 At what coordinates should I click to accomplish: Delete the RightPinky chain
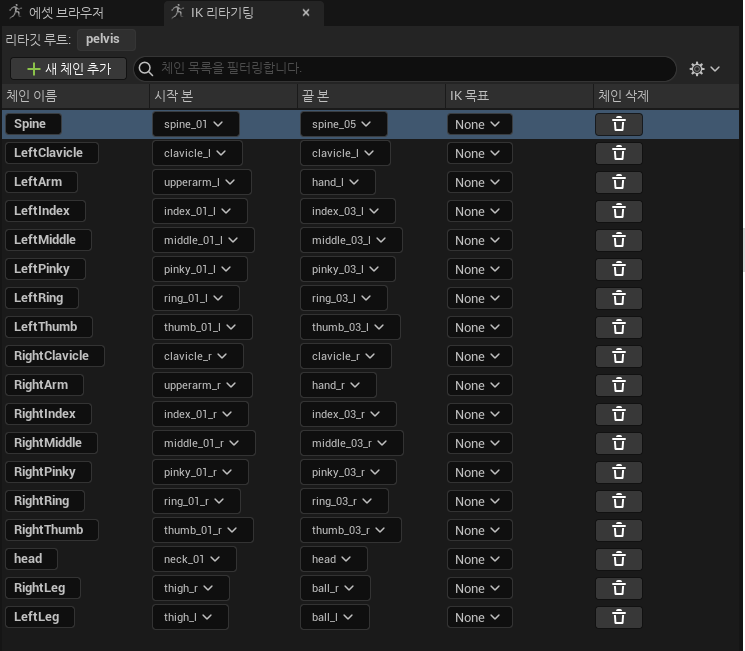pyautogui.click(x=619, y=472)
